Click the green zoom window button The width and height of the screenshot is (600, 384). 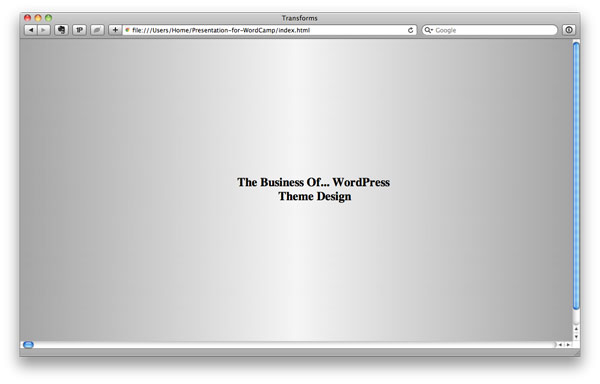click(x=48, y=18)
